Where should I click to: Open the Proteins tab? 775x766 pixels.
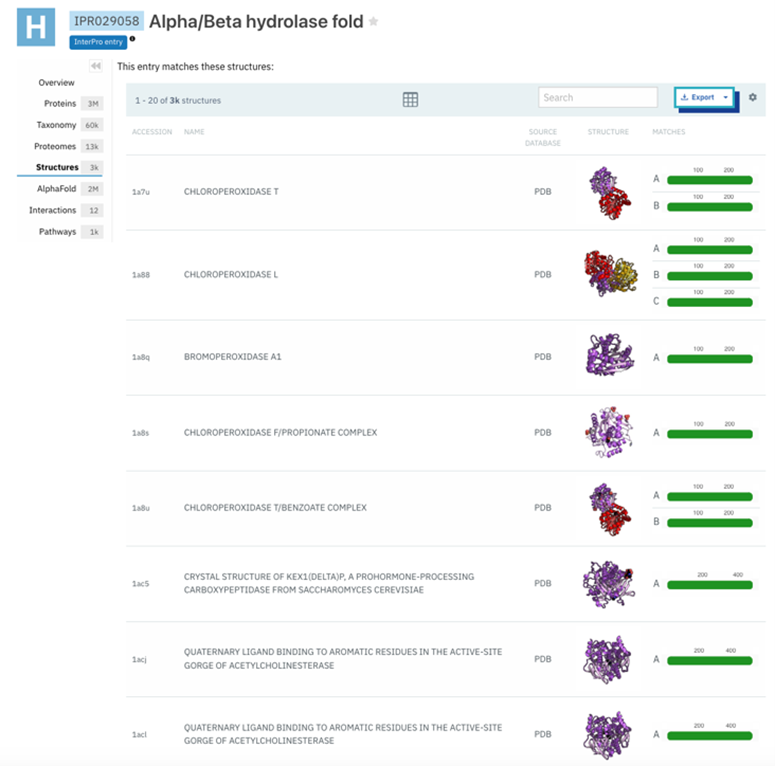60,103
